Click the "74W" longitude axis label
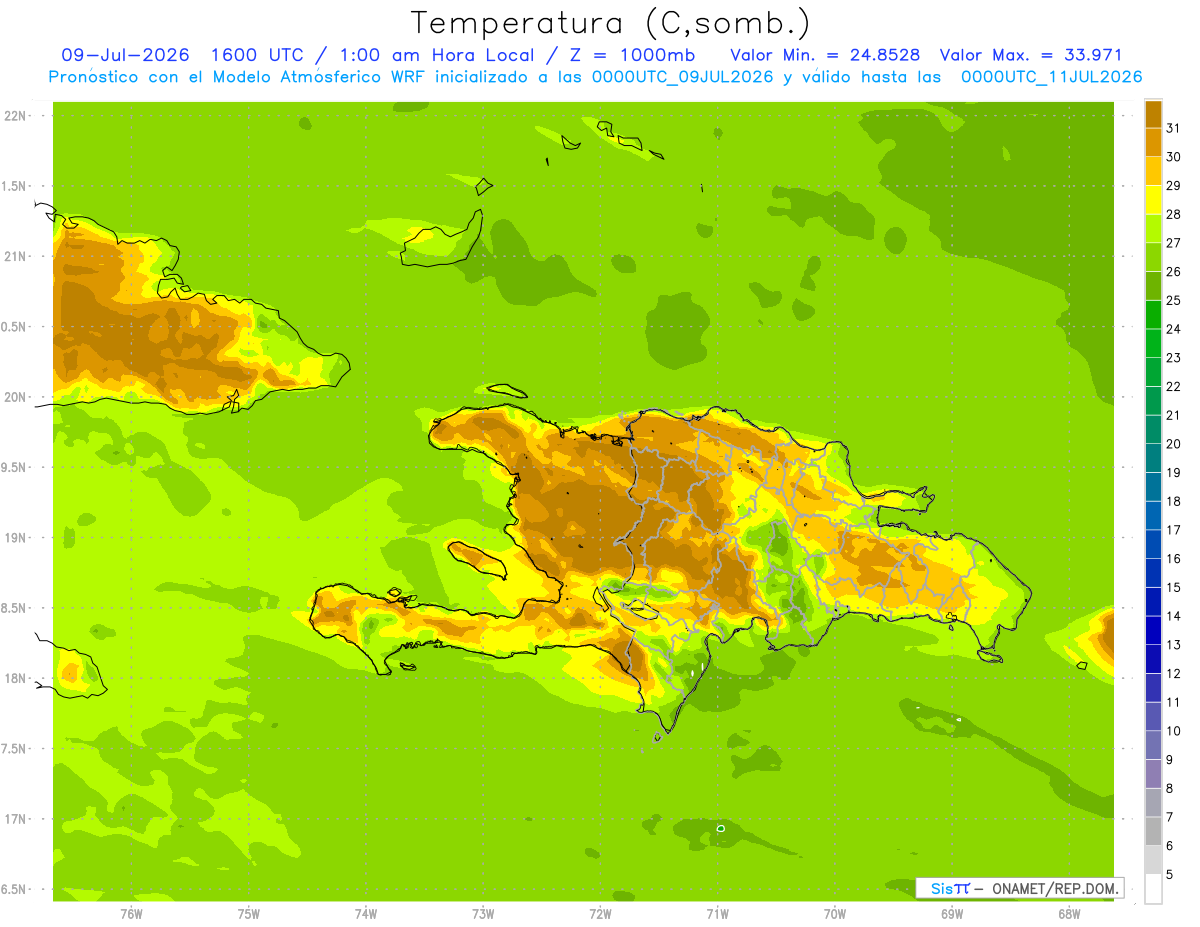This screenshot has width=1200, height=927. point(366,913)
